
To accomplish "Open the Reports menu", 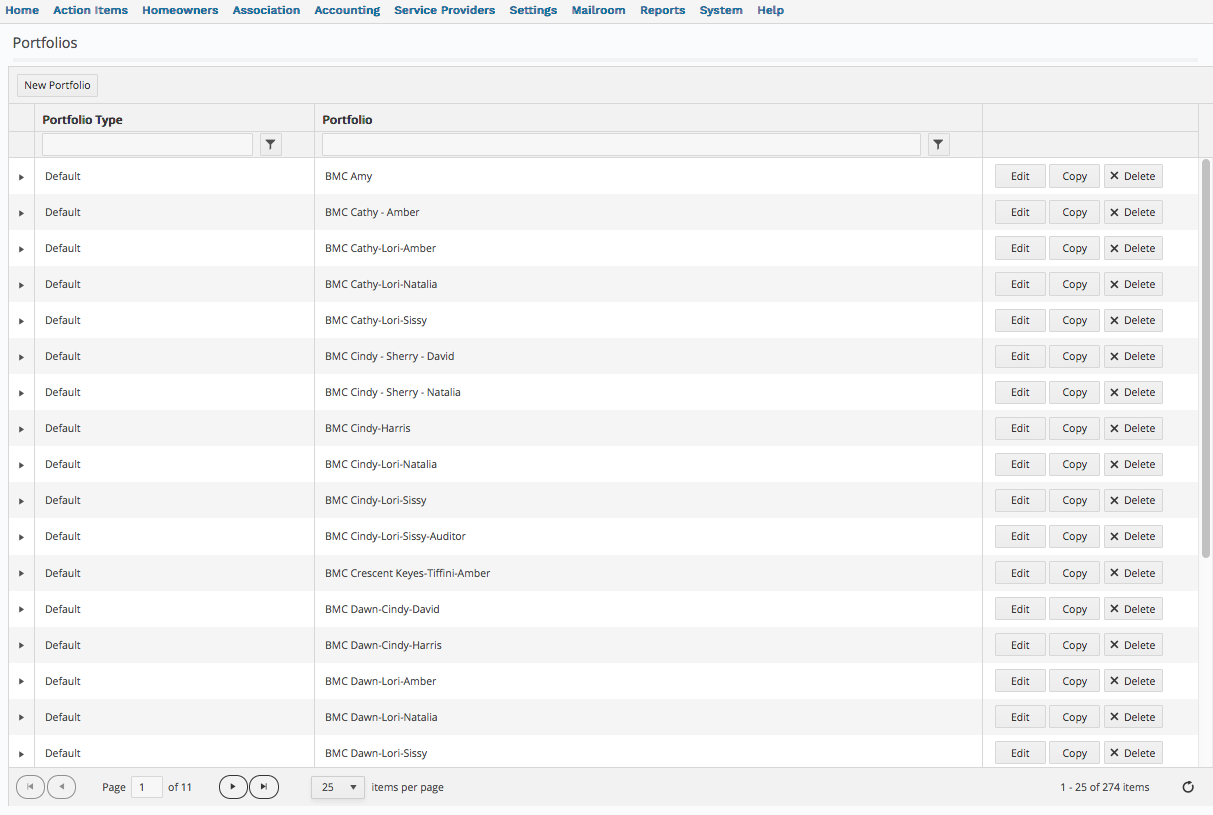I will pyautogui.click(x=663, y=10).
